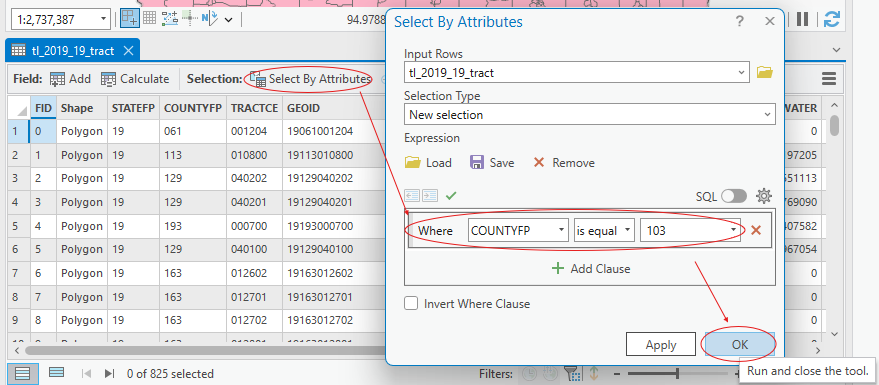The height and width of the screenshot is (385, 879).
Task: Toggle the map Grid icon
Action: (149, 19)
